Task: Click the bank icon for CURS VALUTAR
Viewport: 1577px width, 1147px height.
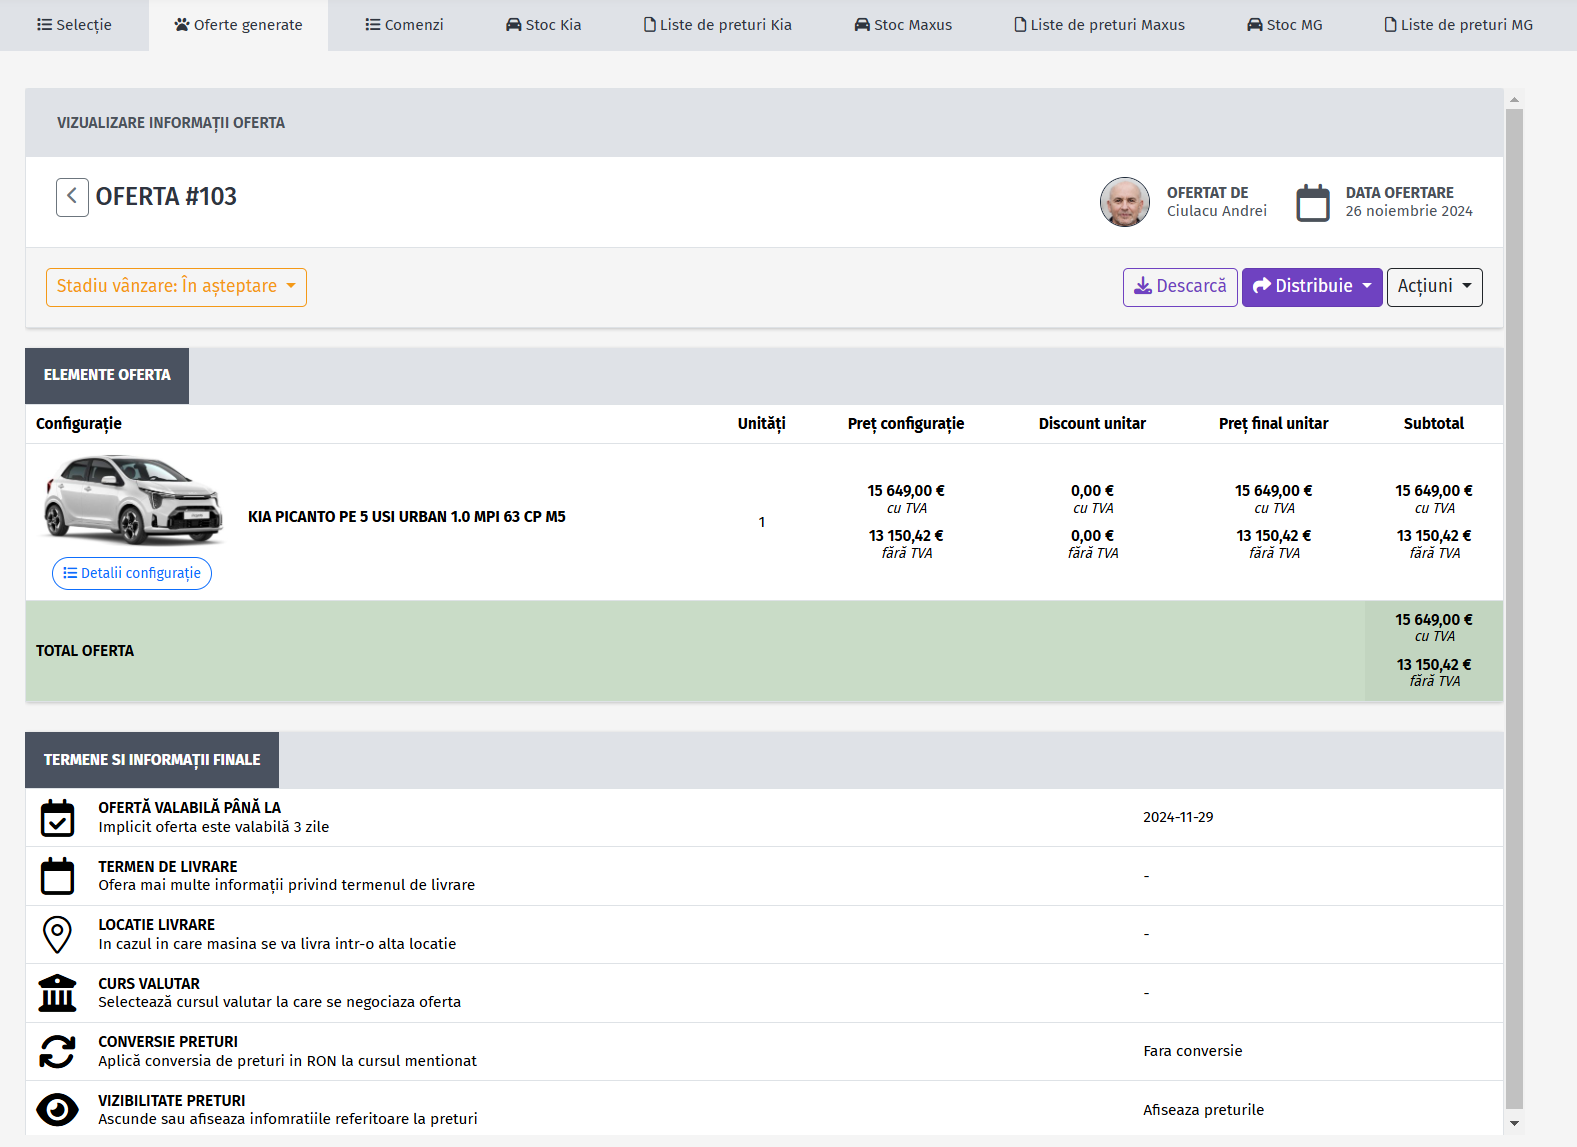Action: pyautogui.click(x=57, y=993)
